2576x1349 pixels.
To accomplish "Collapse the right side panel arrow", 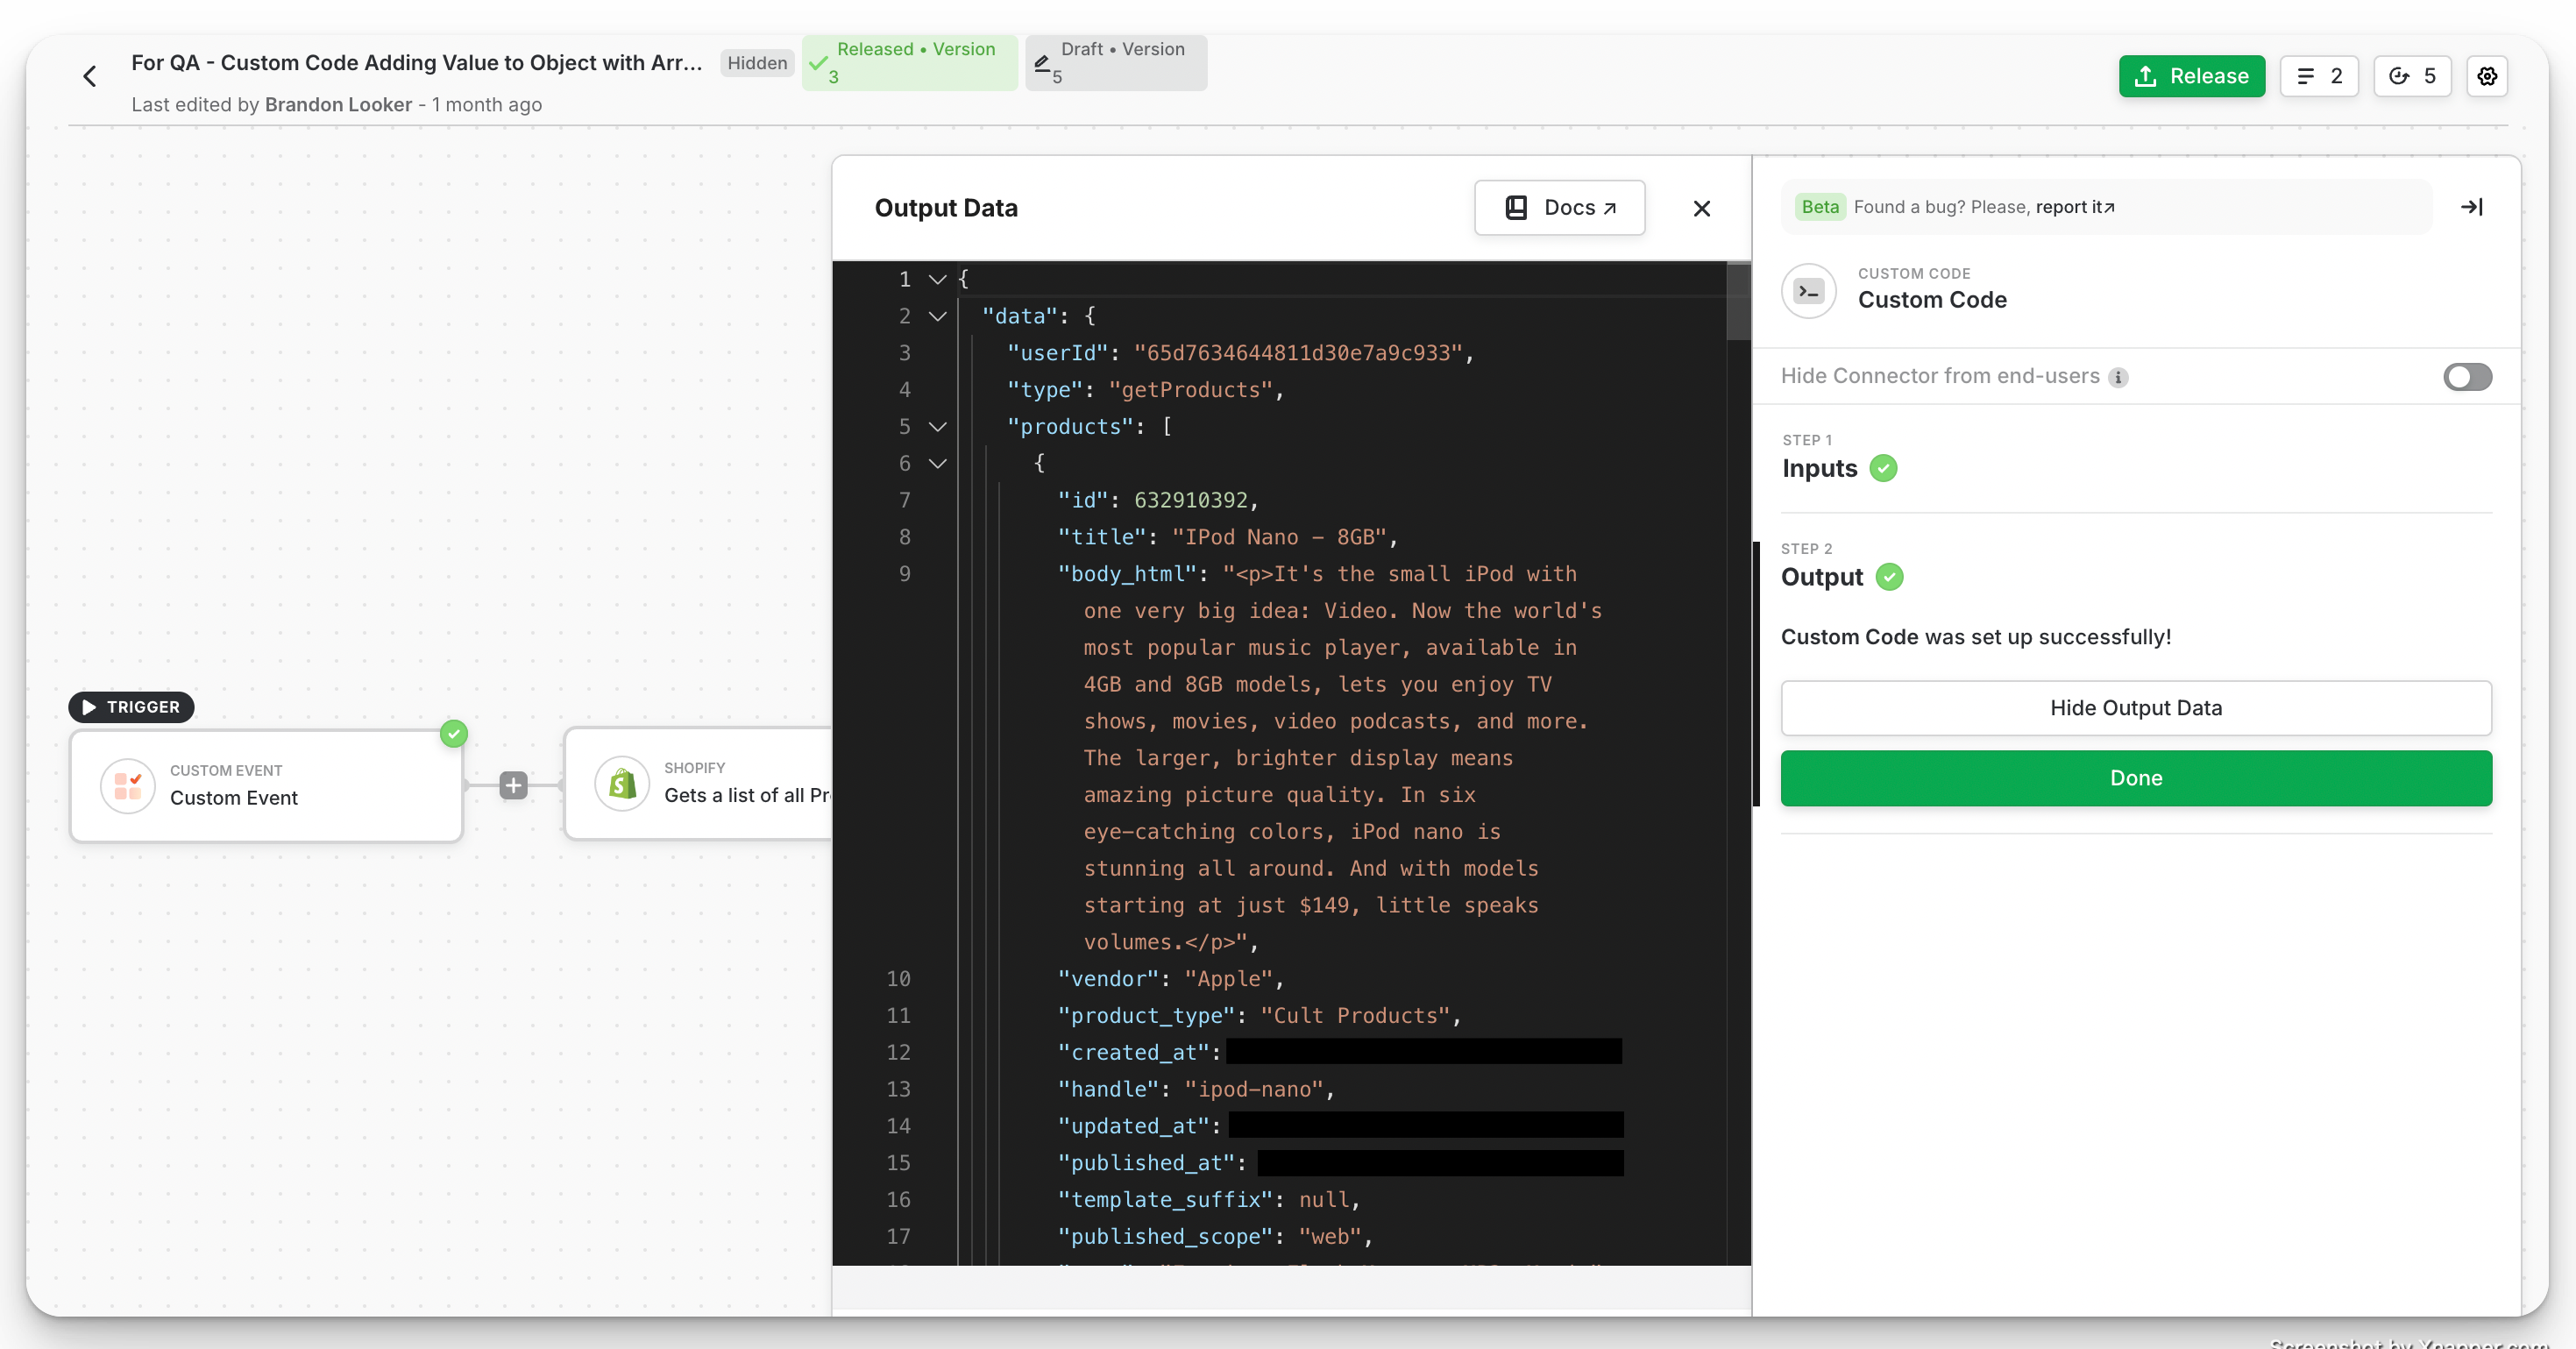I will tap(2471, 207).
